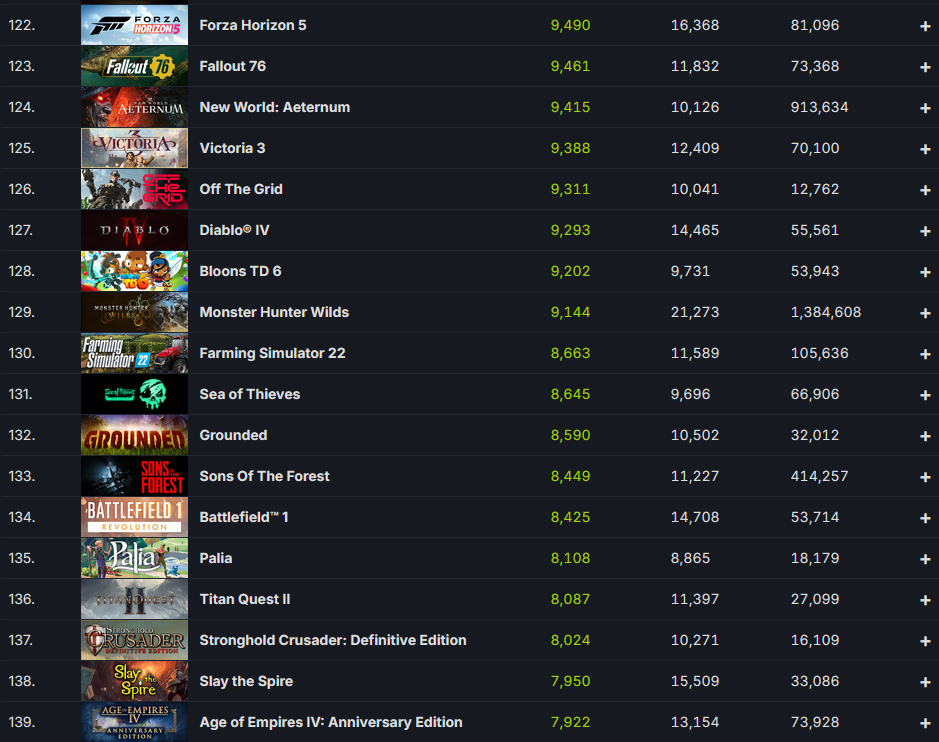Click the Age of Empires IV thumbnail image
The width and height of the screenshot is (939, 742).
(134, 722)
